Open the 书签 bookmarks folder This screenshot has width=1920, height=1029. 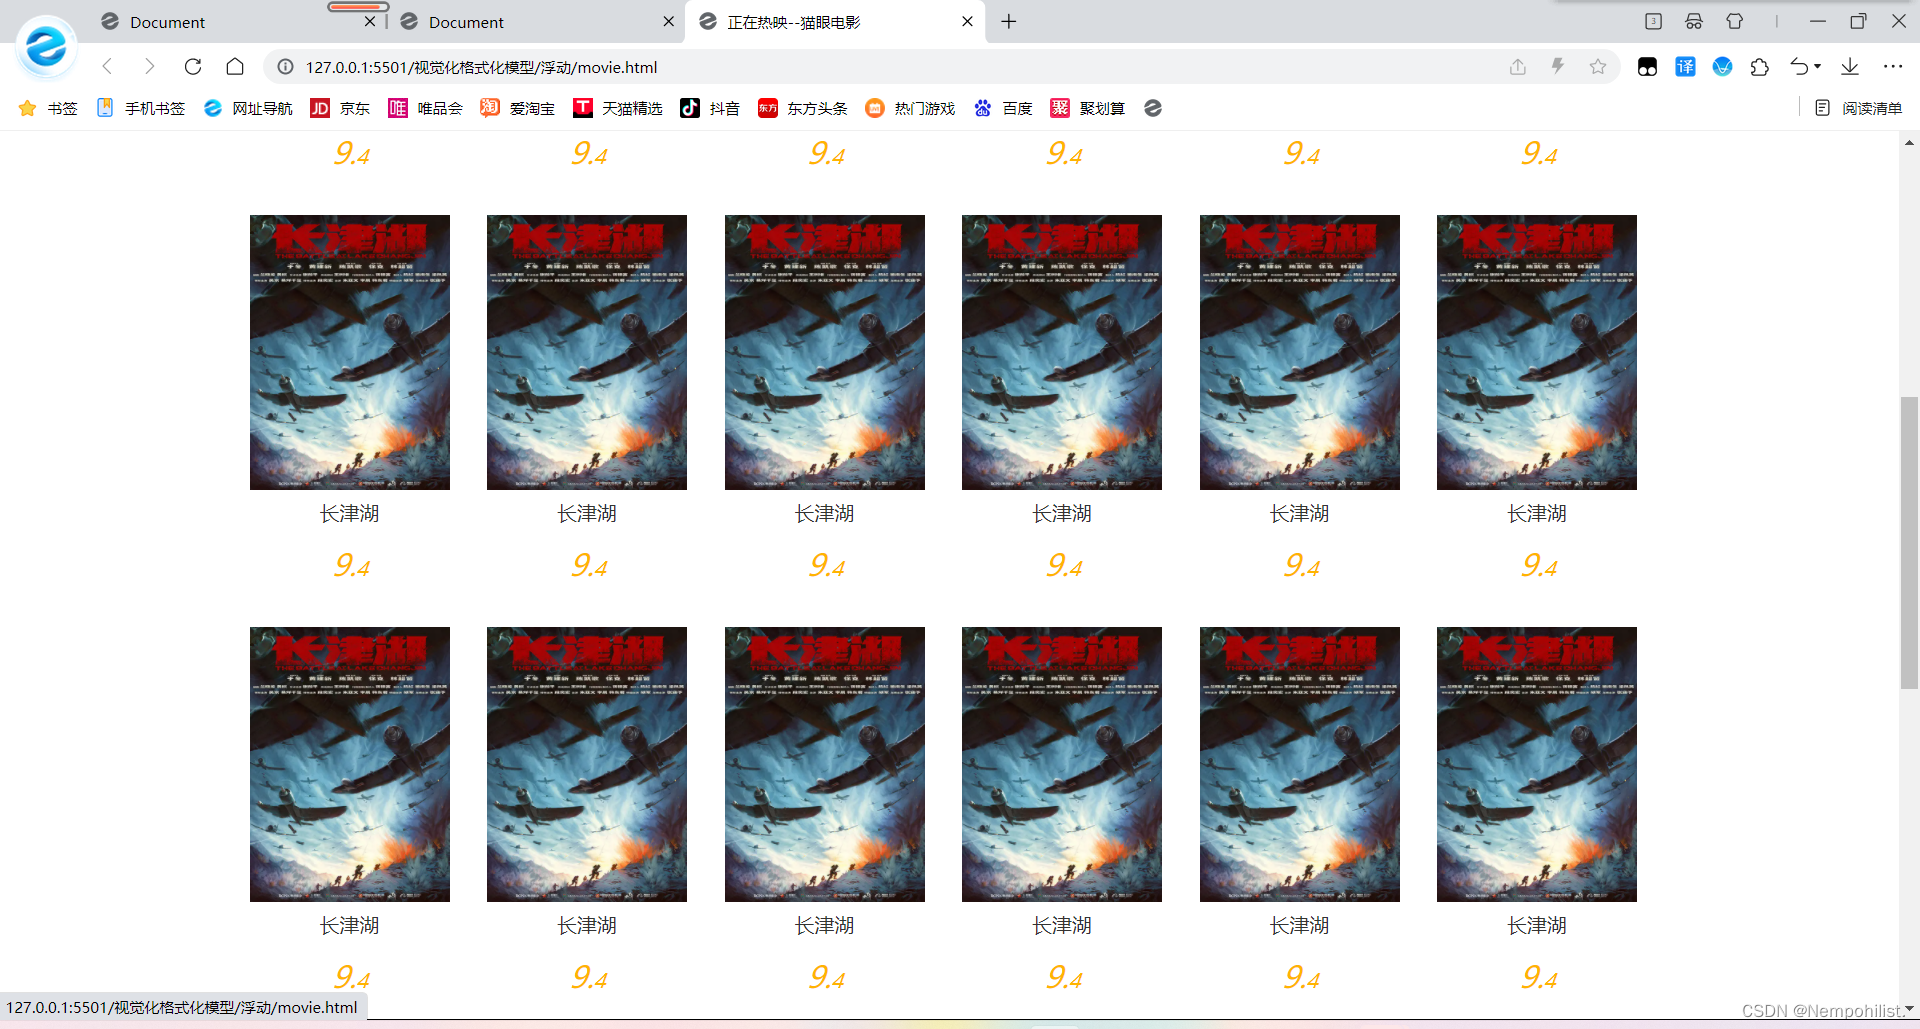[48, 108]
